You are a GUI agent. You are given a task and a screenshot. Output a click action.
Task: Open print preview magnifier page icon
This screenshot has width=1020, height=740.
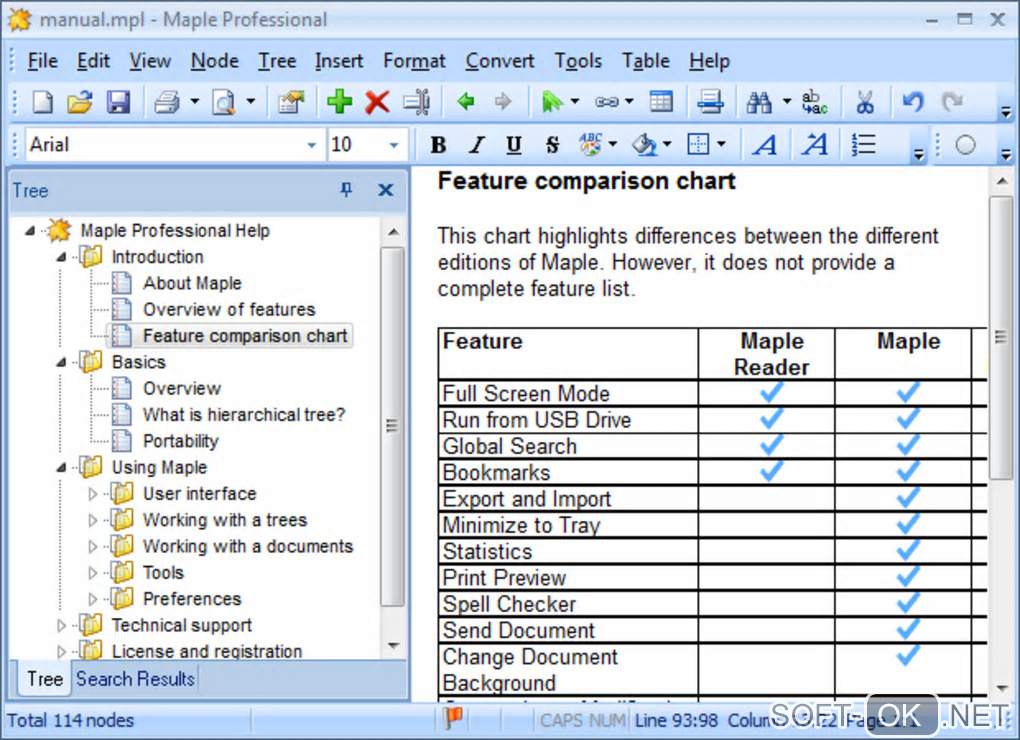coord(223,102)
